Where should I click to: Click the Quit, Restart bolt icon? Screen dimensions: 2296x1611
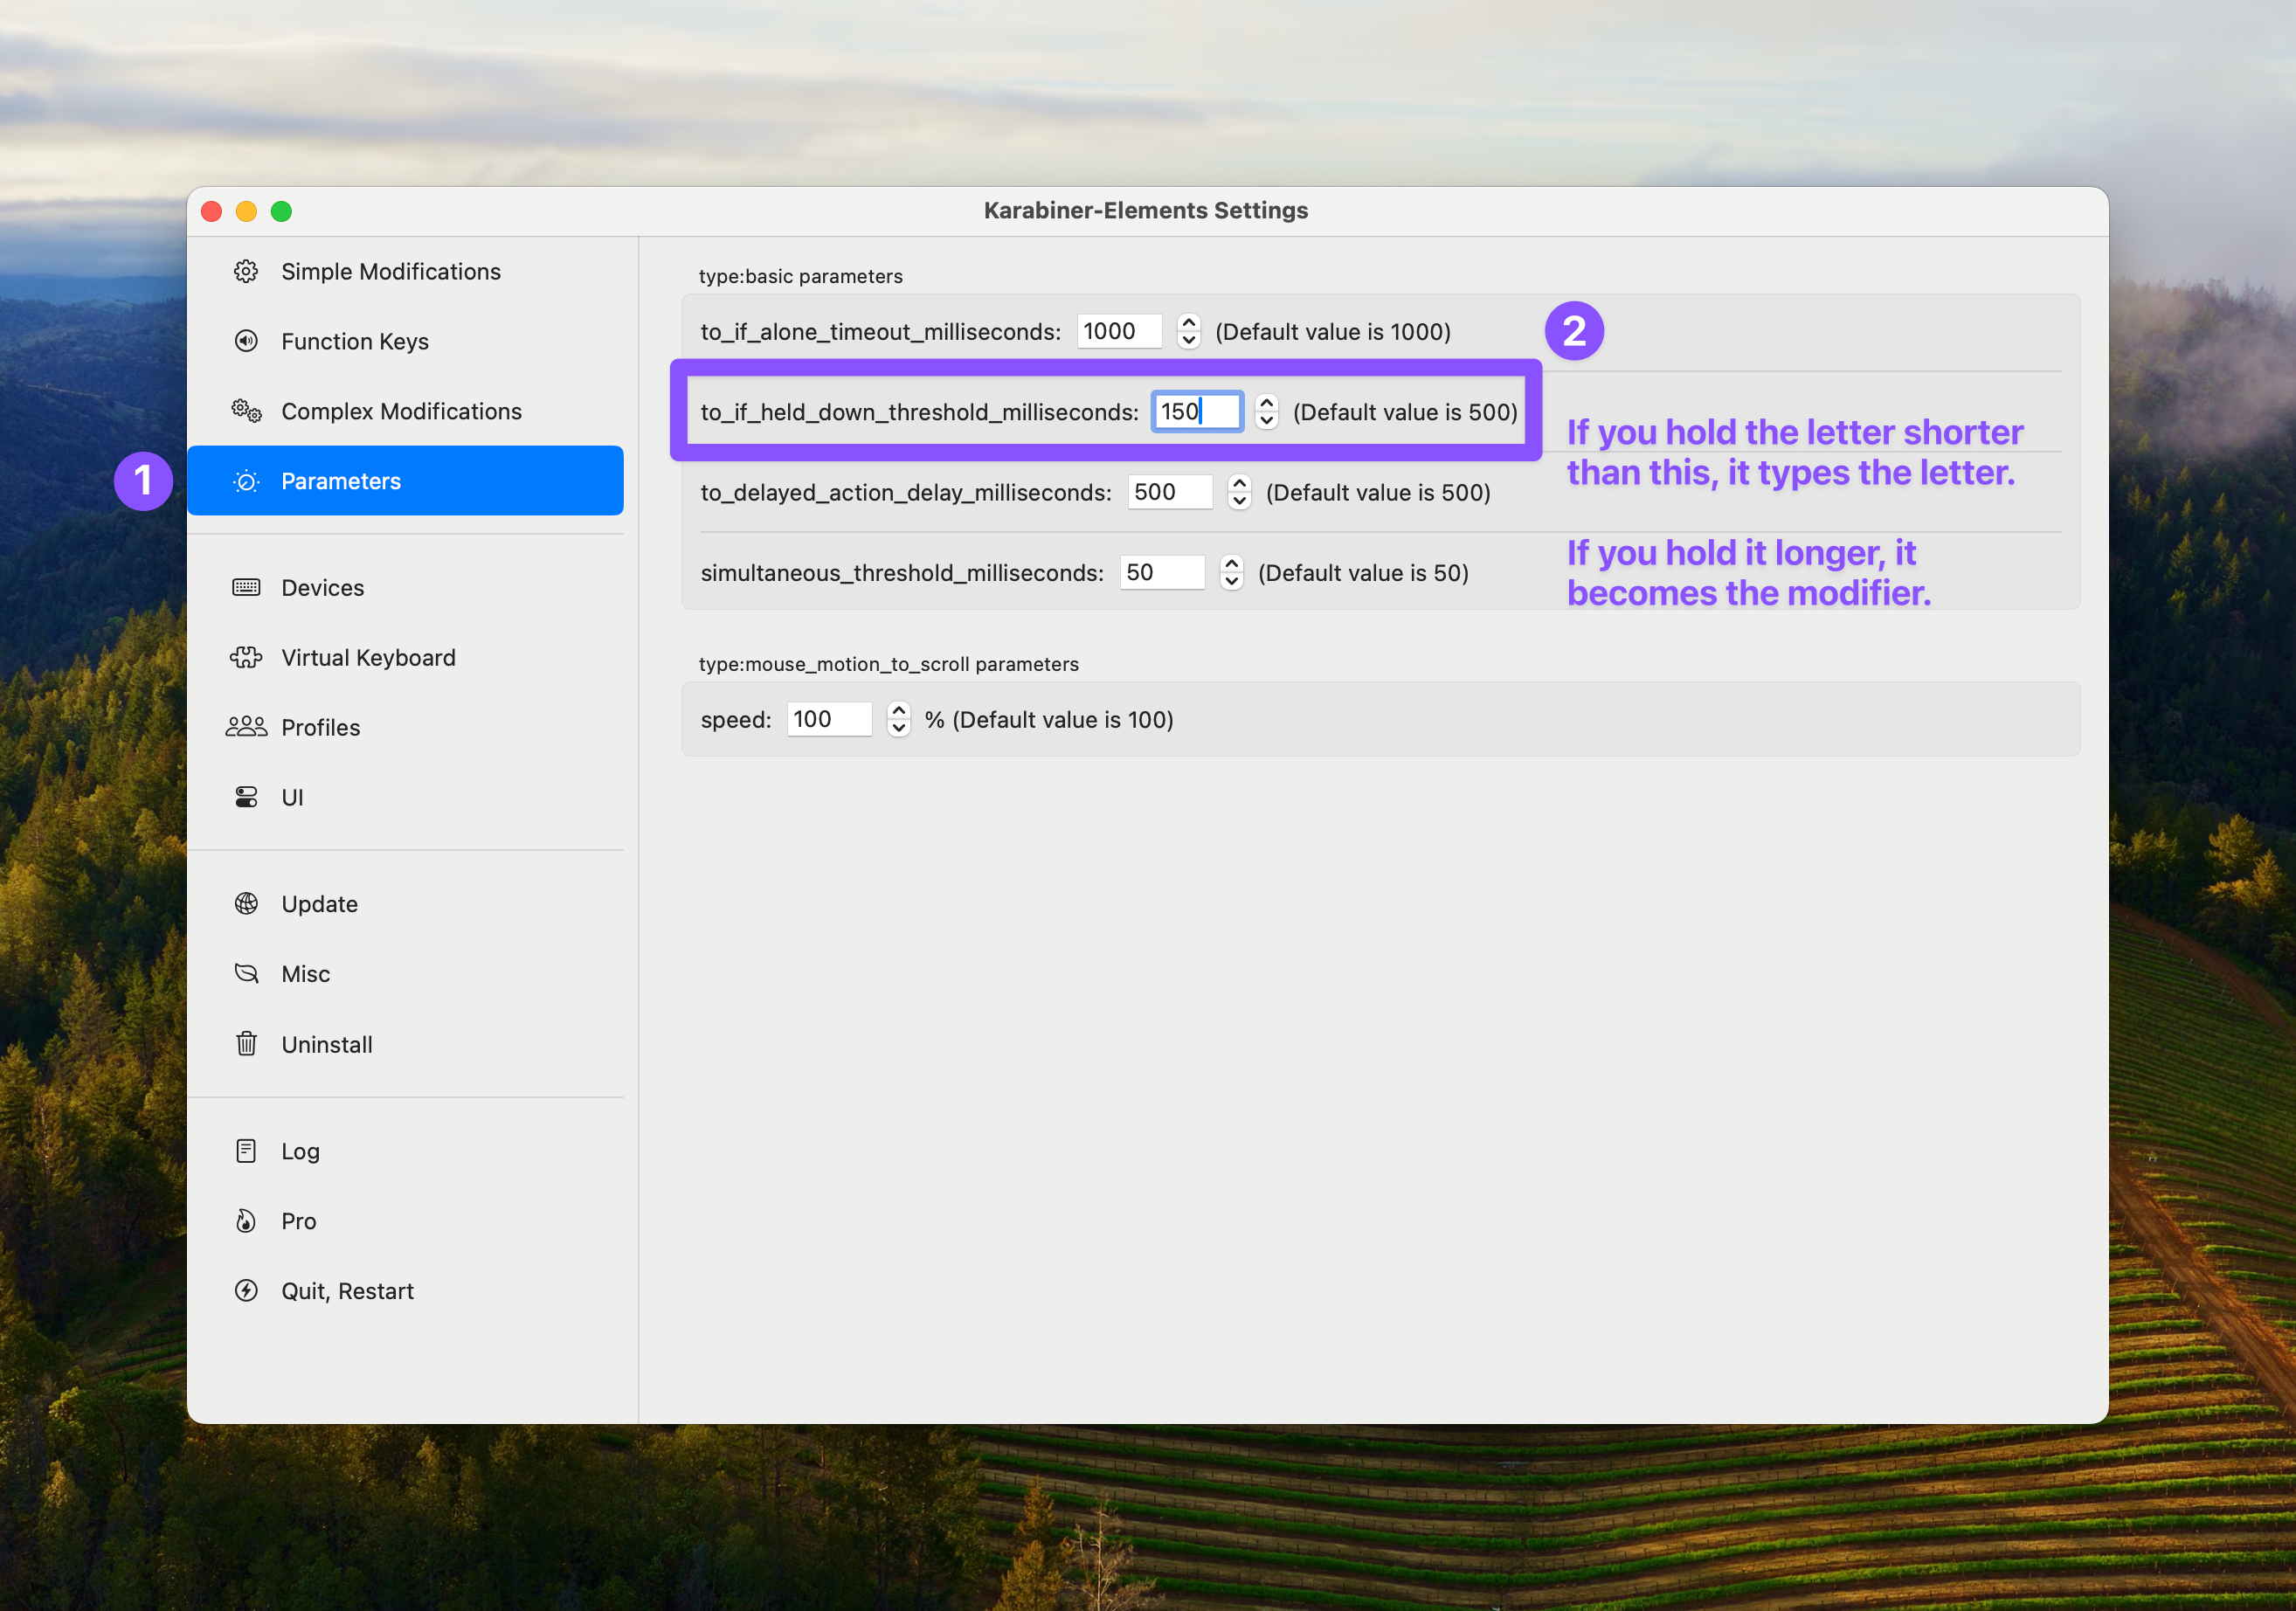(x=246, y=1290)
